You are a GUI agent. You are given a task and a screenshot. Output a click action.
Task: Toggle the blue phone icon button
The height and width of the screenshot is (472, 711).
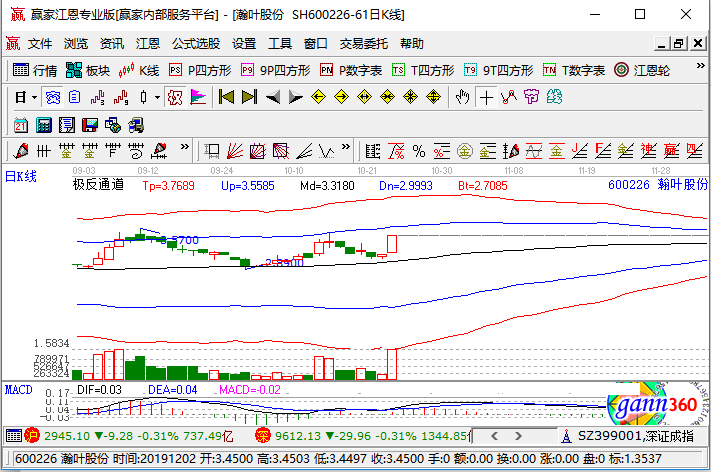point(53,97)
